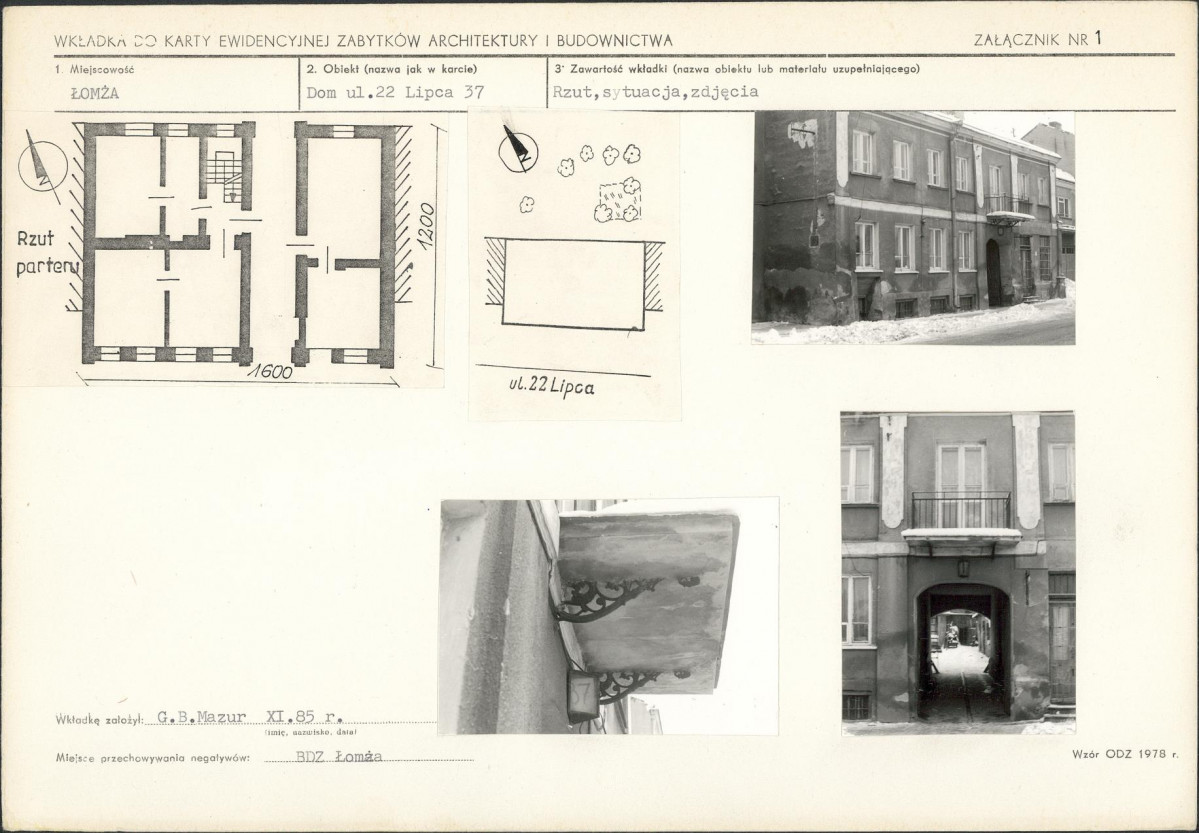This screenshot has height=833, width=1199.
Task: Click the compass symbol on site plan
Action: coord(518,148)
